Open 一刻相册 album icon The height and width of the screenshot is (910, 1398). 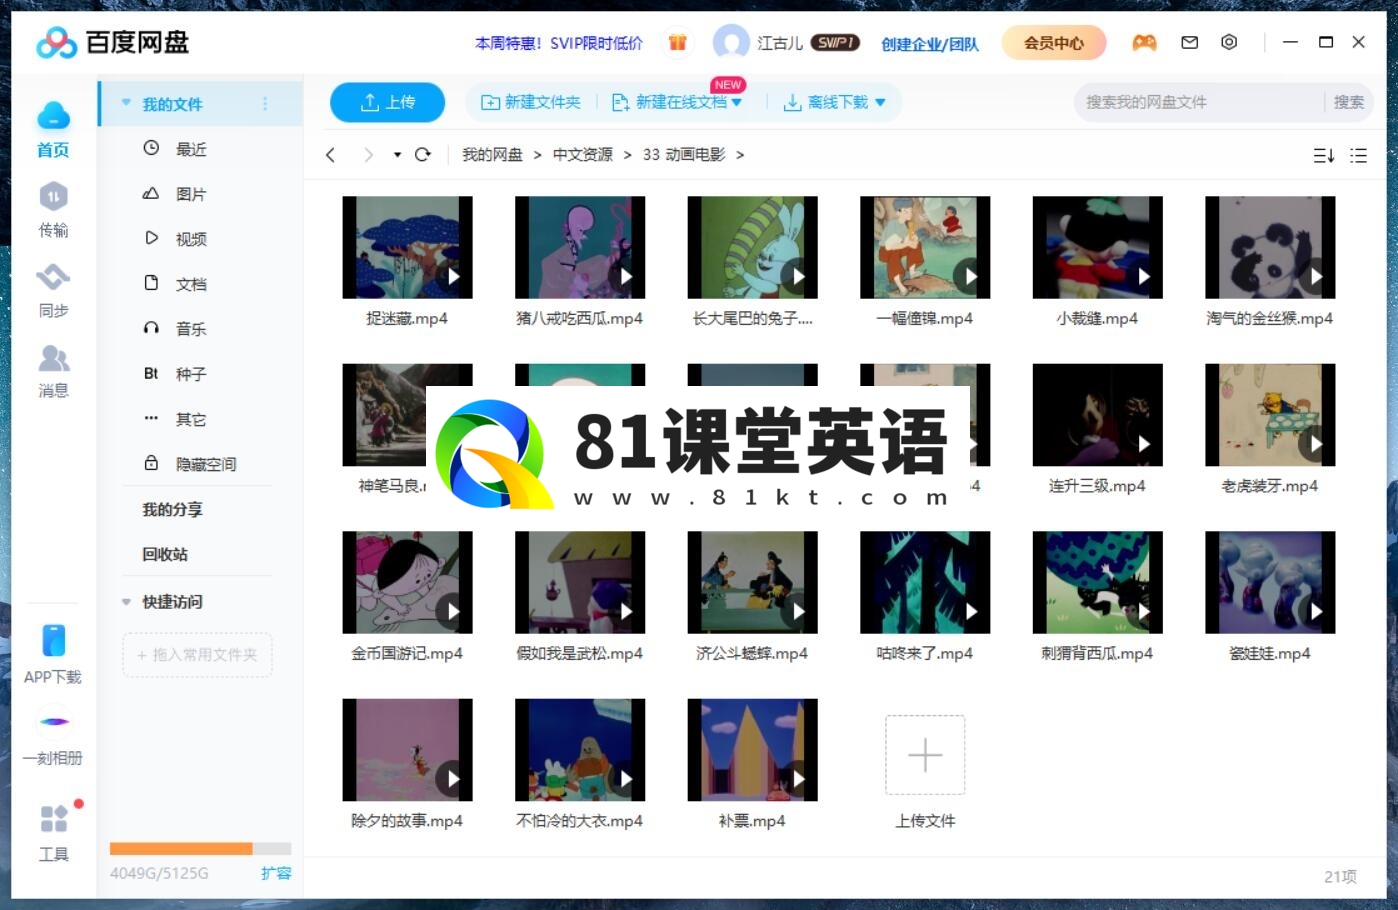(53, 721)
